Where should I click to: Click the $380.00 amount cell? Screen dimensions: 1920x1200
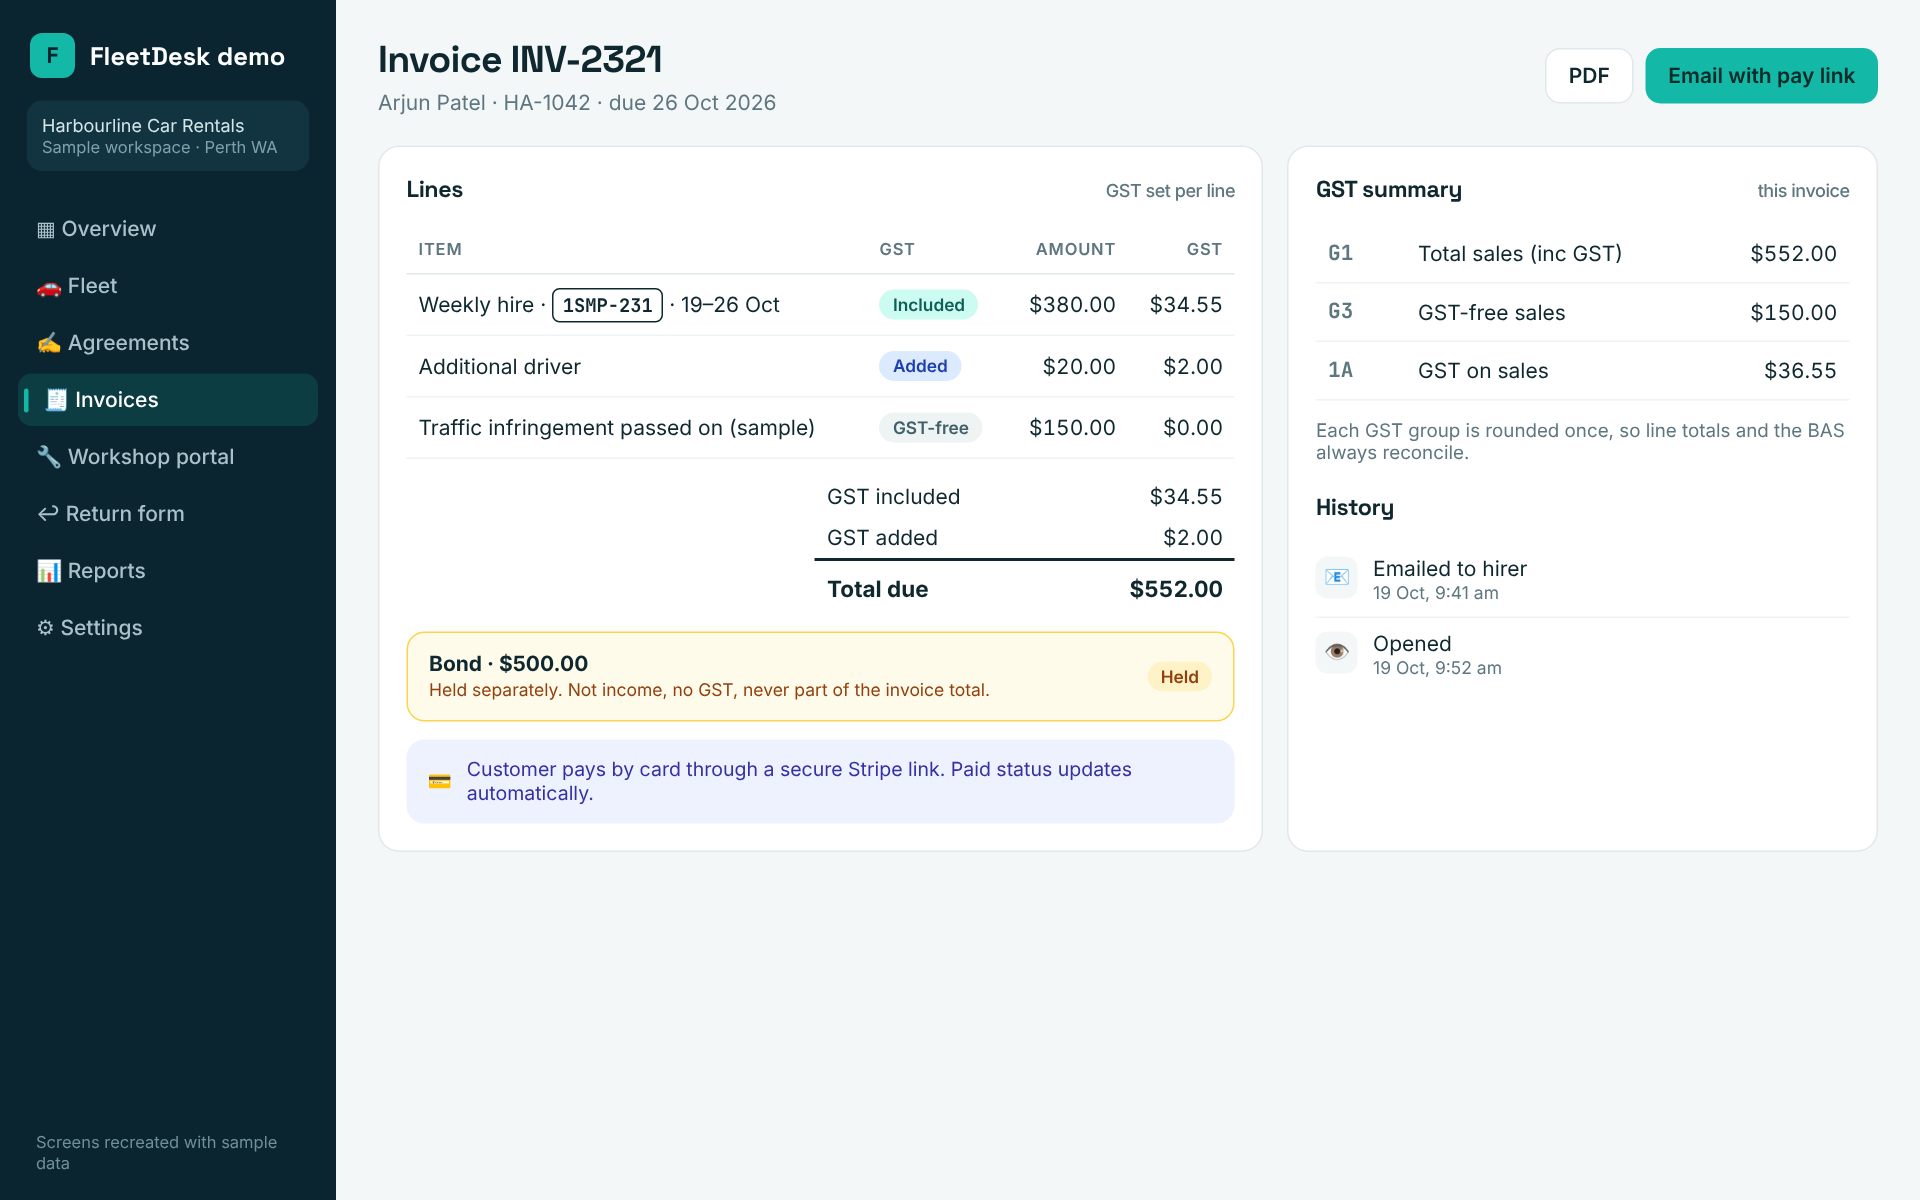1072,305
